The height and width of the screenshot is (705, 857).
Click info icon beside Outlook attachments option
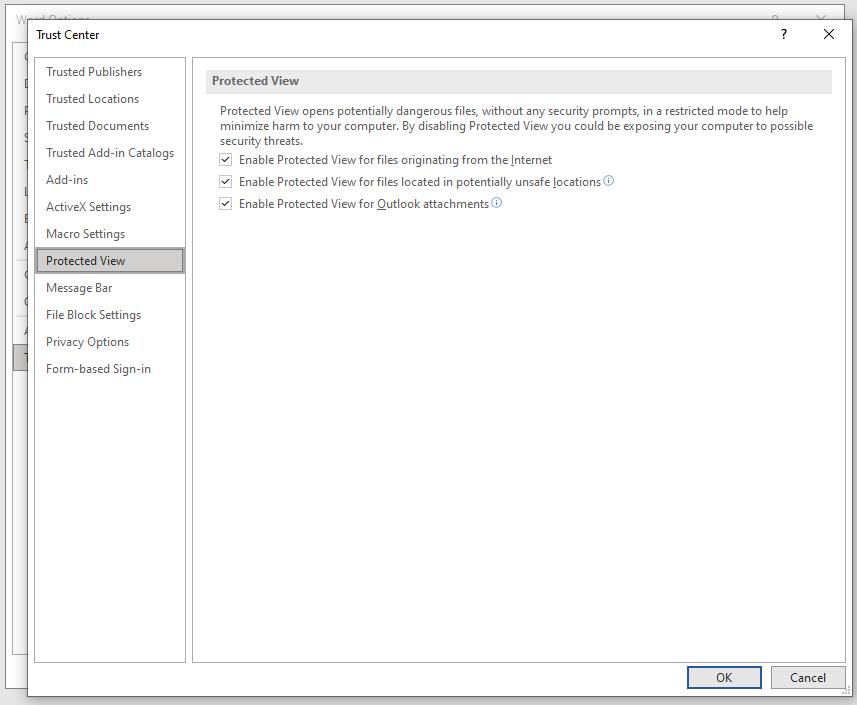[497, 203]
